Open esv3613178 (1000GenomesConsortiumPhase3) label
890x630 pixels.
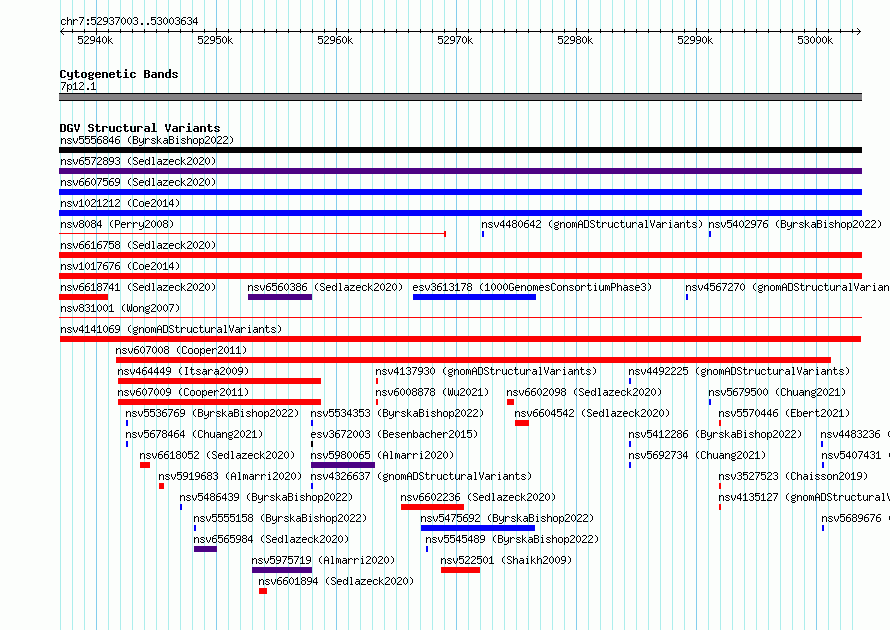tap(532, 287)
